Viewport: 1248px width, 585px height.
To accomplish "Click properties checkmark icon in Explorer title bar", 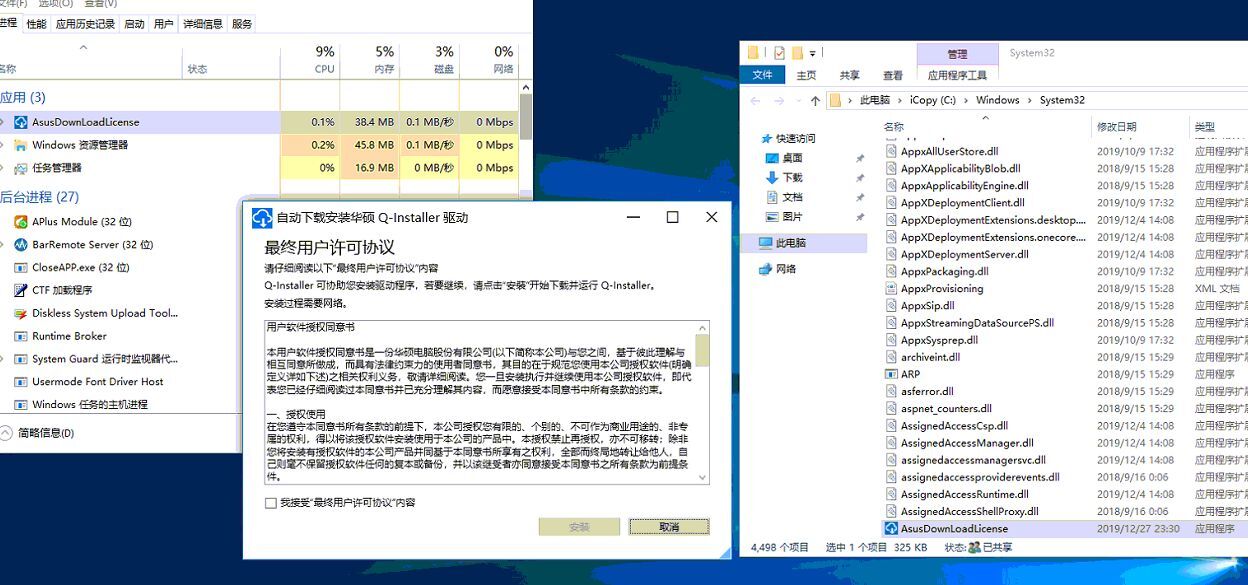I will point(779,53).
